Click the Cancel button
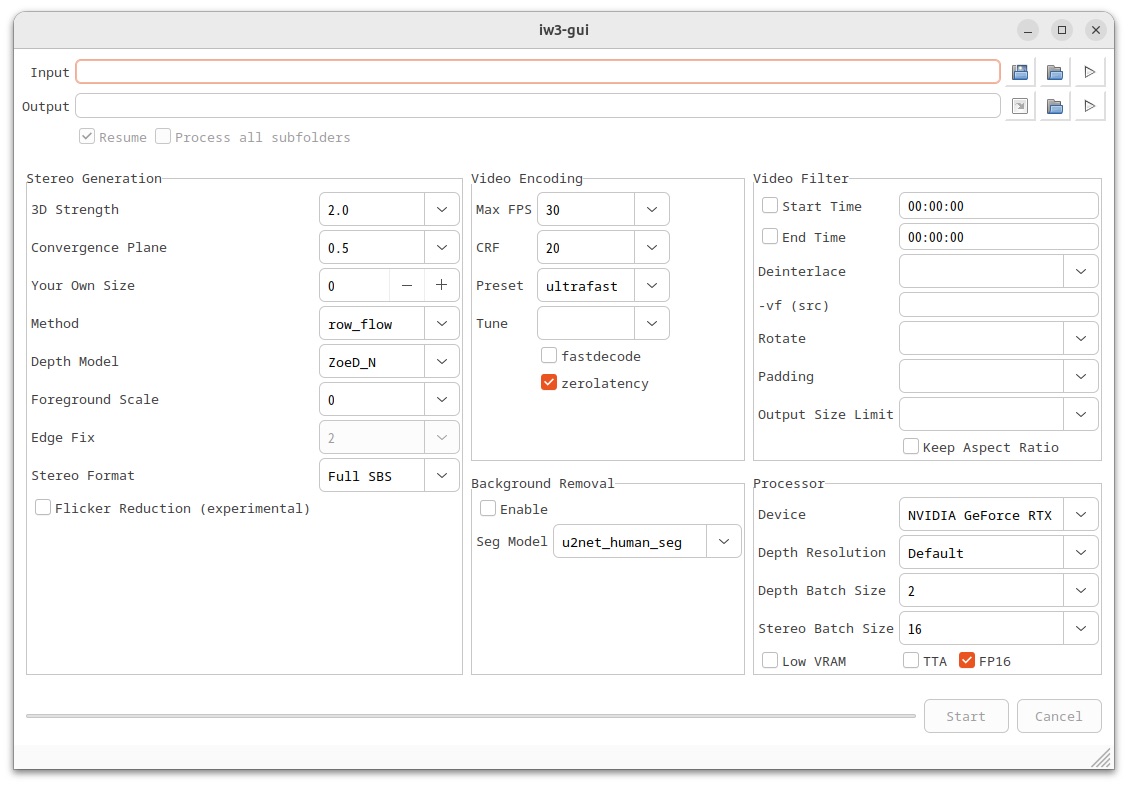 1059,716
